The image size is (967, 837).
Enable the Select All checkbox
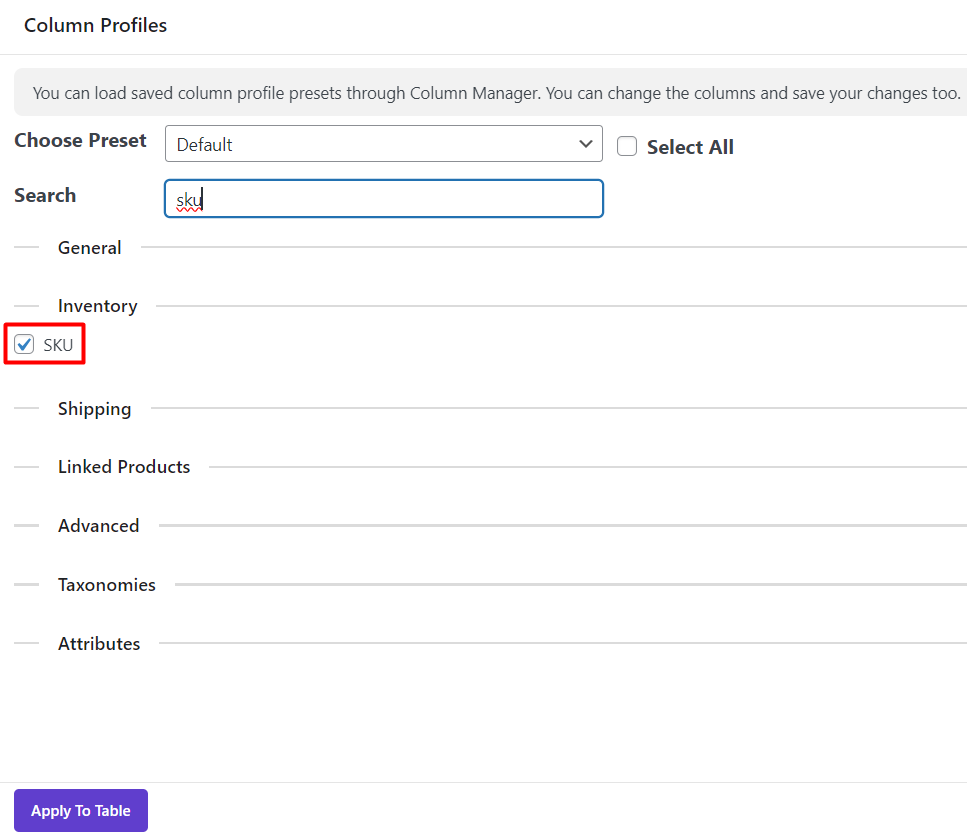pos(627,147)
